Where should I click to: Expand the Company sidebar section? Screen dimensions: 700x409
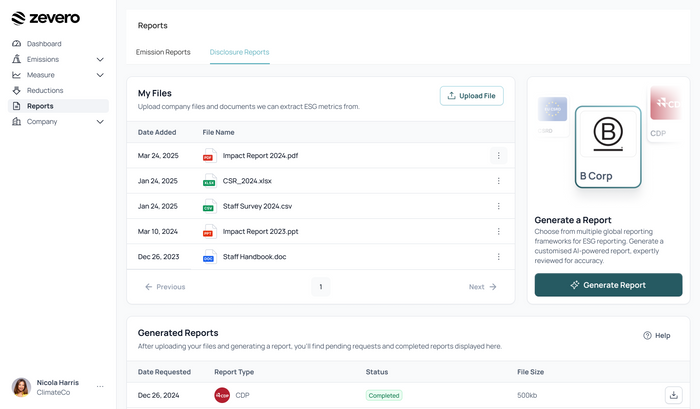[x=100, y=121]
